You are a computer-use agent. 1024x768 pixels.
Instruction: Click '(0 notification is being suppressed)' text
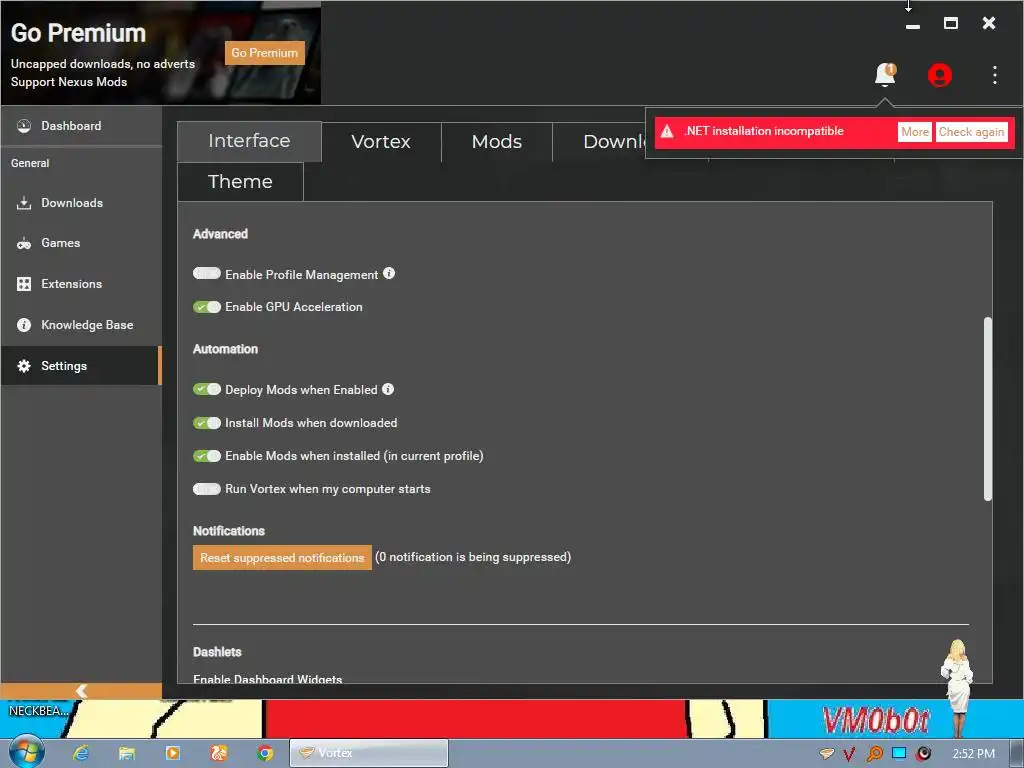coord(473,557)
